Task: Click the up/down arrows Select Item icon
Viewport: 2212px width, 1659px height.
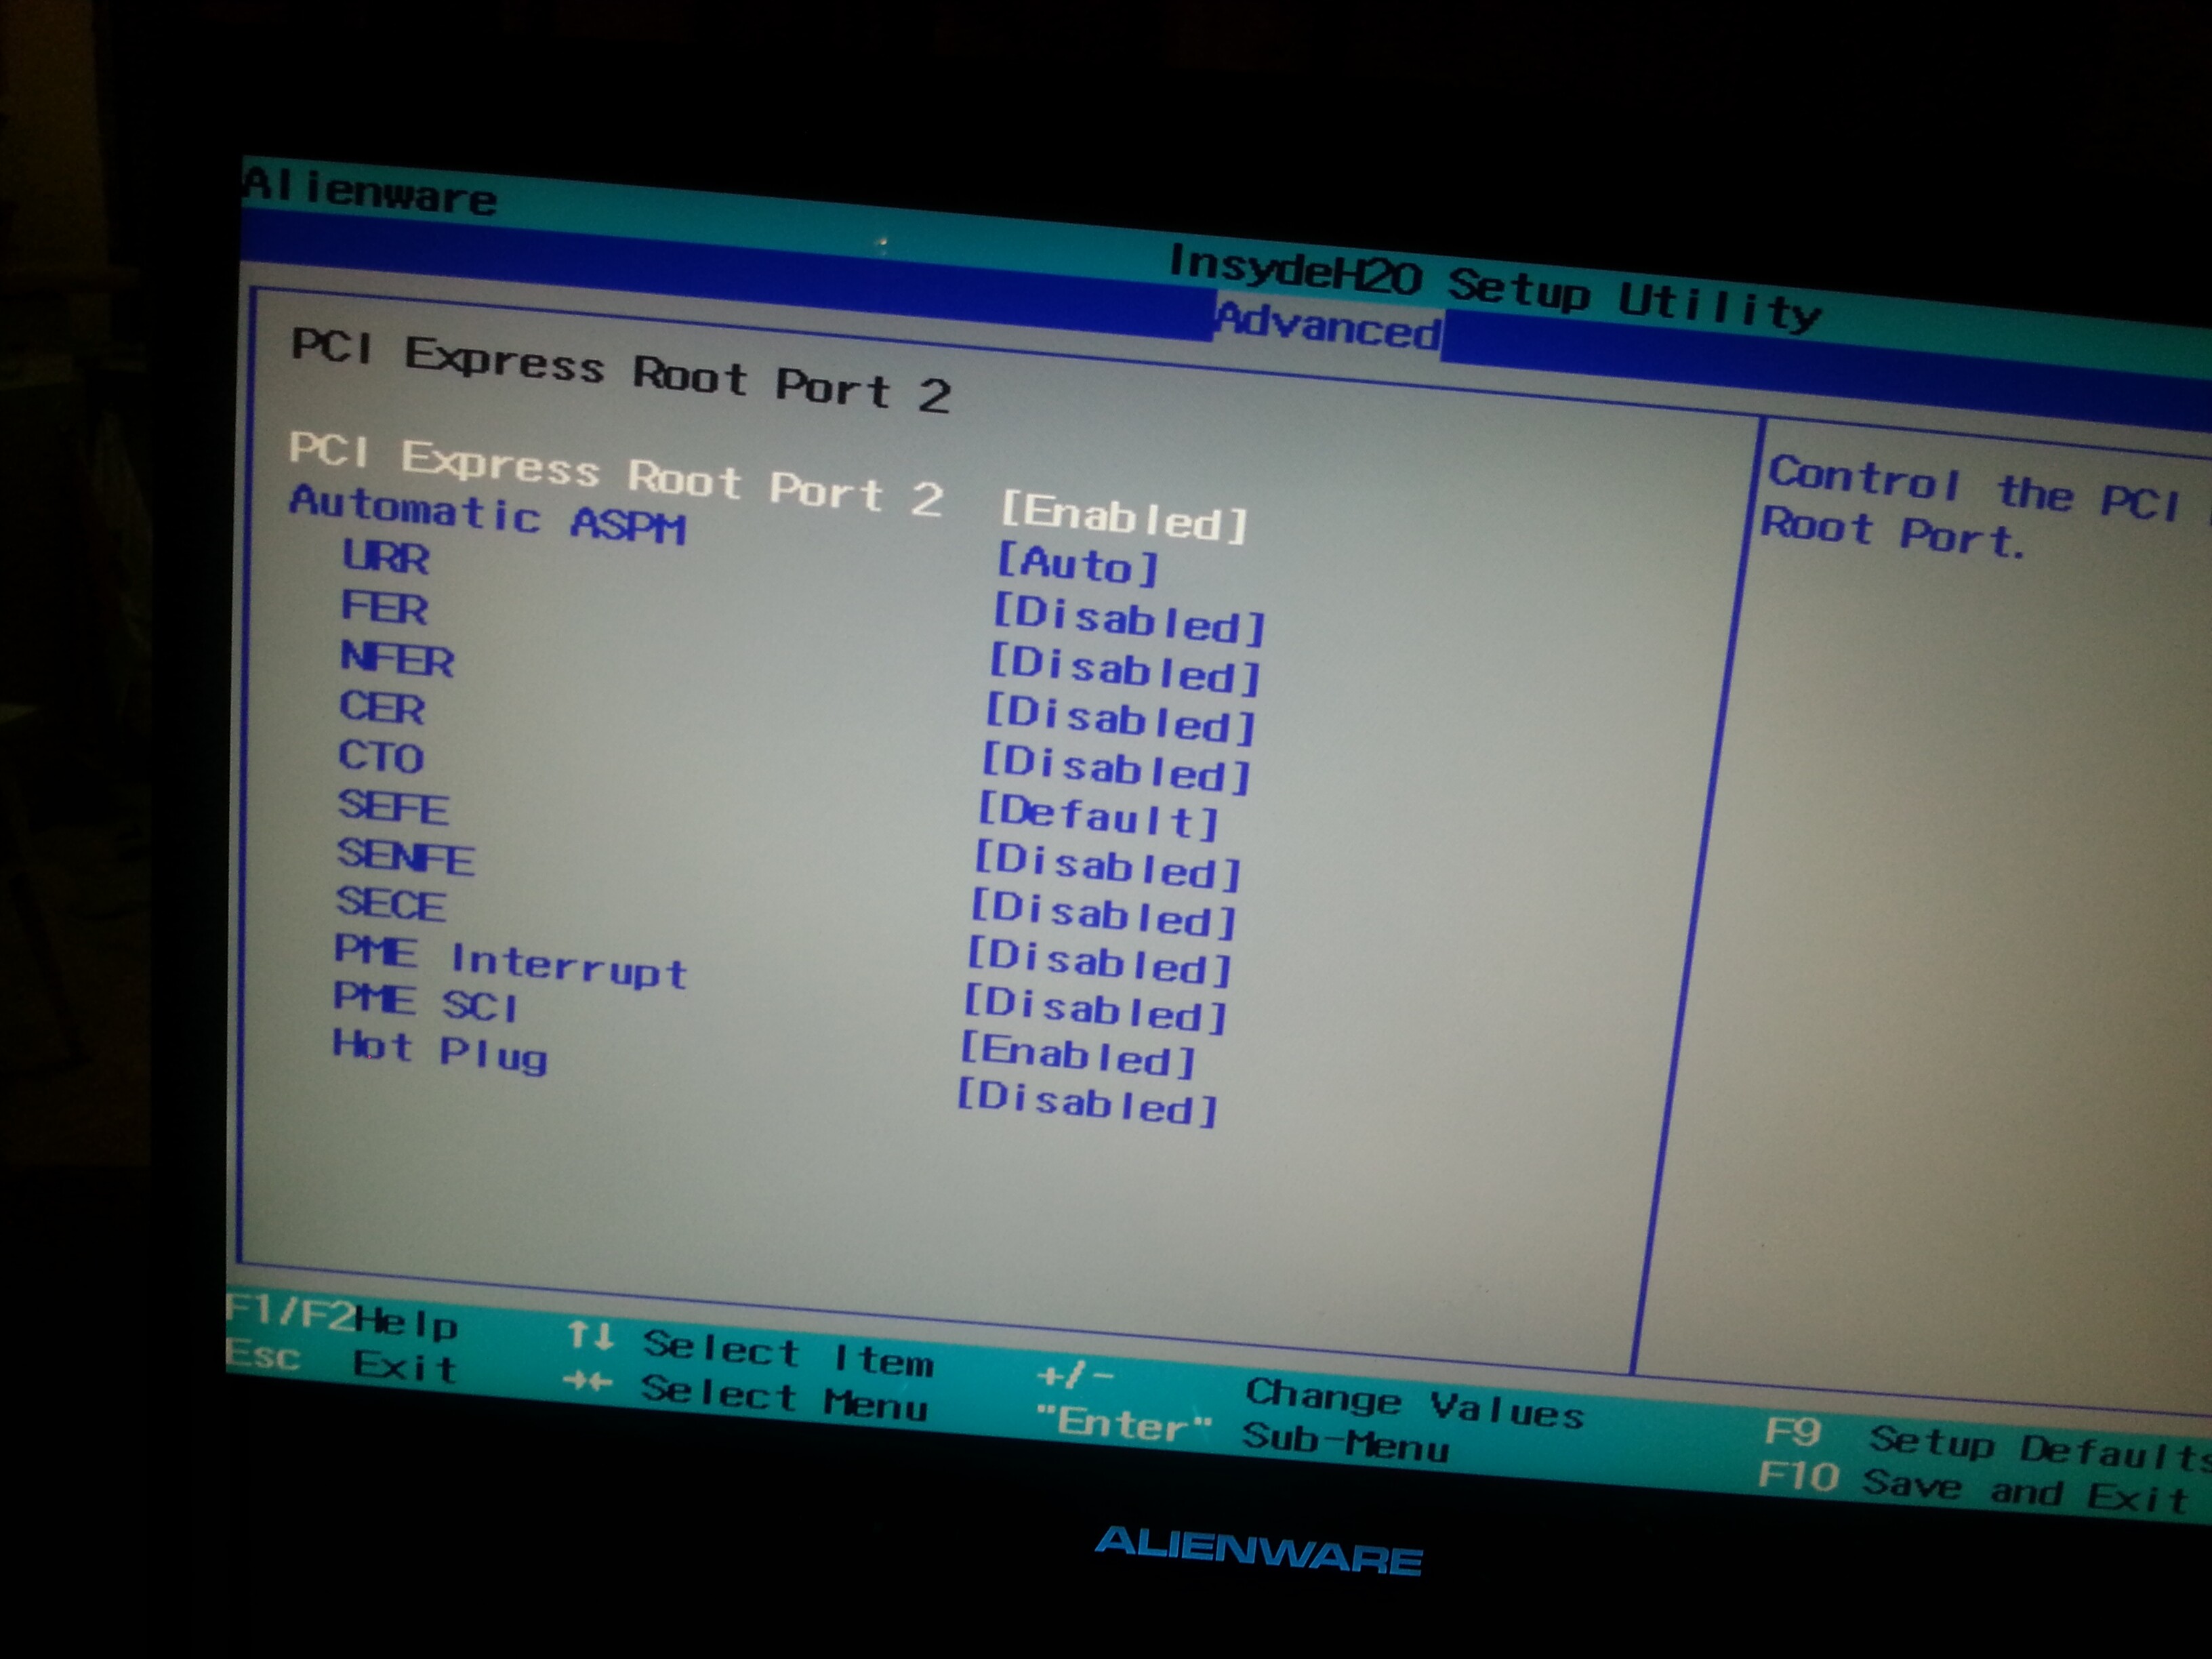Action: pyautogui.click(x=590, y=1336)
